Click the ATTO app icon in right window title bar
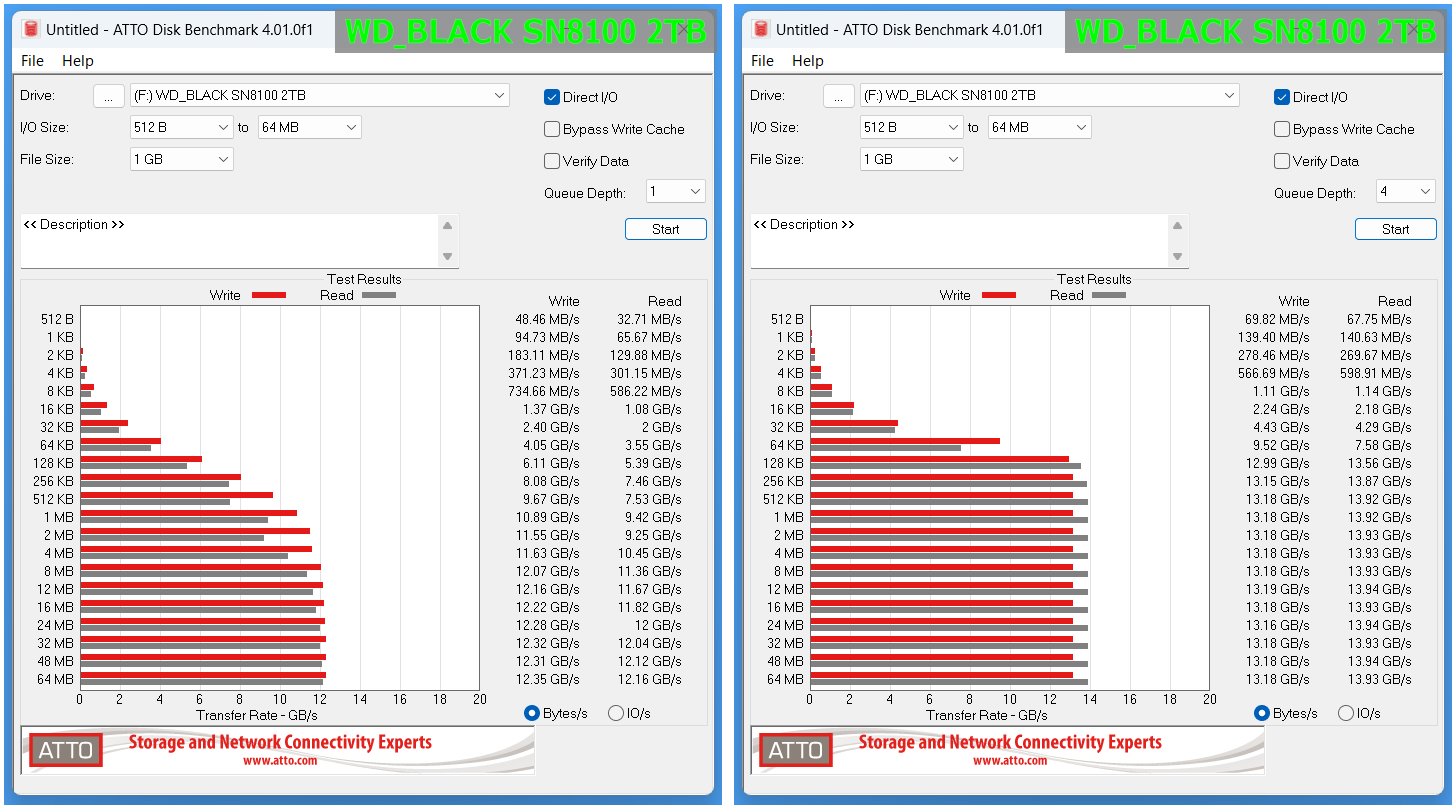Image resolution: width=1456 pixels, height=809 pixels. [761, 30]
